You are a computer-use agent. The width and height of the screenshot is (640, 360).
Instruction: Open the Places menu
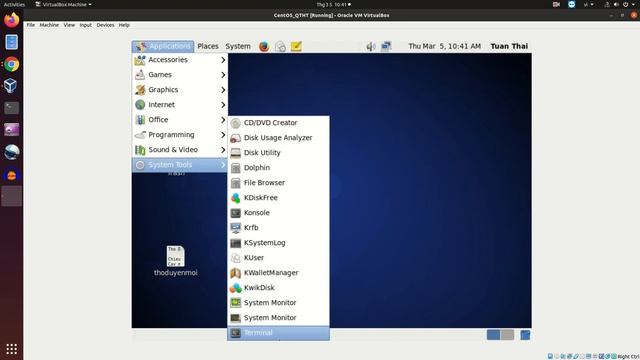(208, 47)
